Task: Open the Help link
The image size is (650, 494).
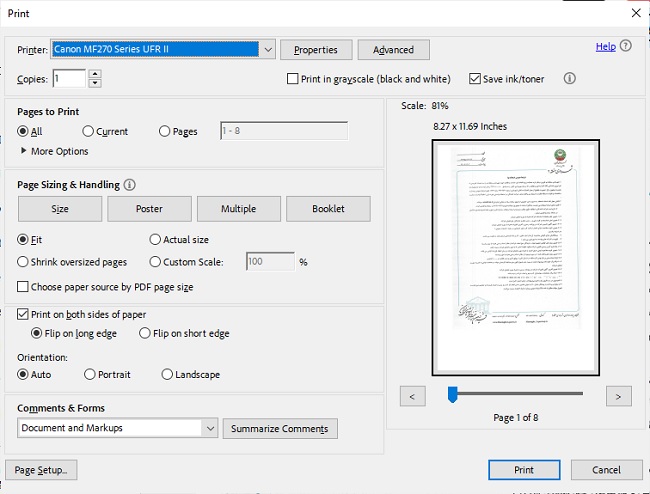Action: (x=605, y=46)
